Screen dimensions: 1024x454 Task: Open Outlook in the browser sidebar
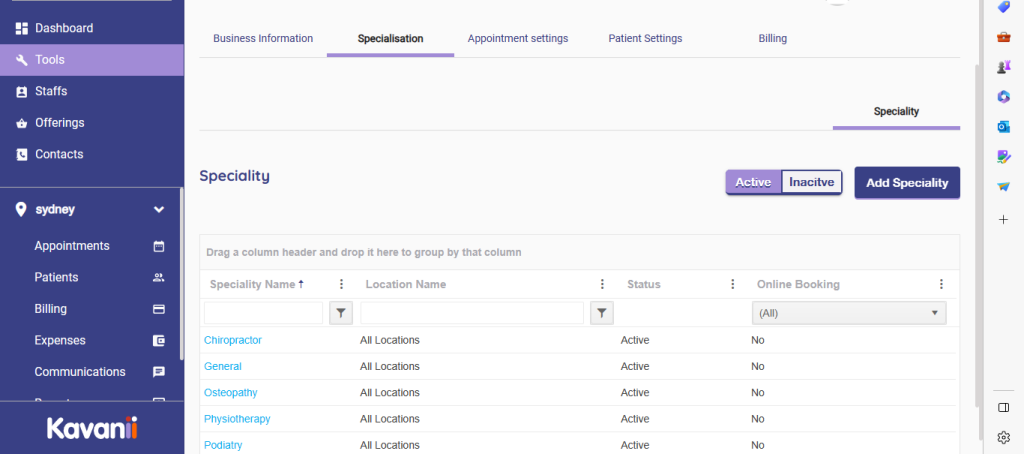(x=1003, y=126)
